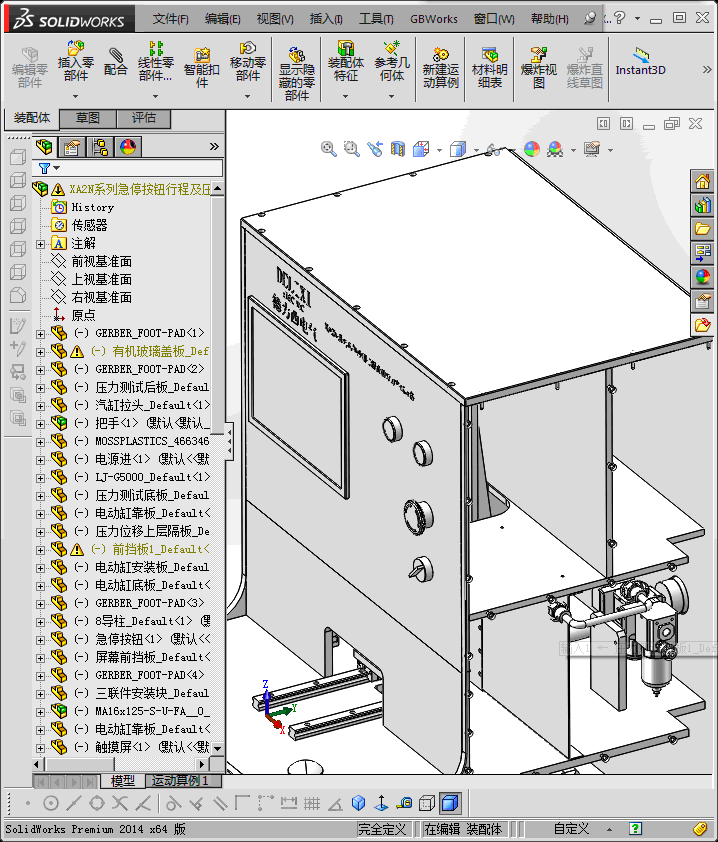Click View Settings monitor icon
Viewport: 718px width, 842px height.
(592, 149)
